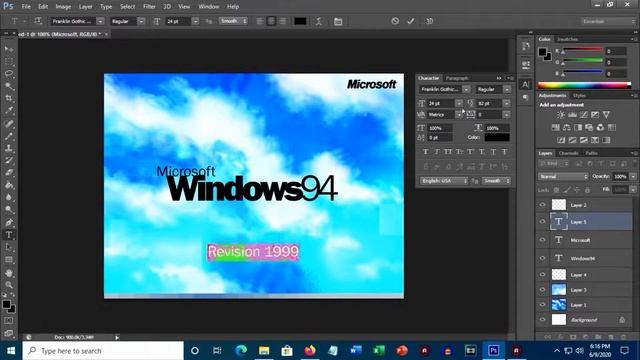Screen dimensions: 640x360
Task: Select the Eraser tool
Action: 9,173
